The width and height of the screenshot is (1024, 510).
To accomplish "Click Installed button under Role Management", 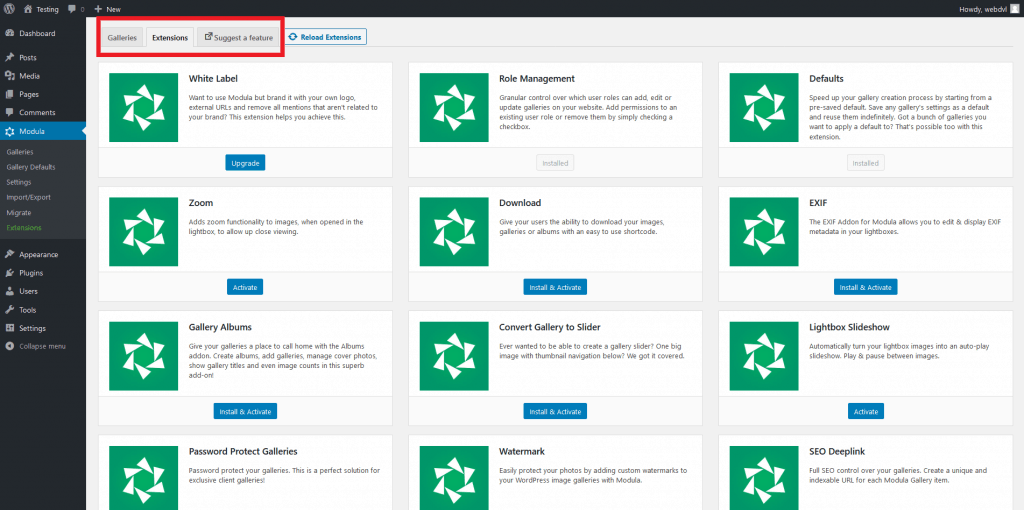I will (x=555, y=163).
